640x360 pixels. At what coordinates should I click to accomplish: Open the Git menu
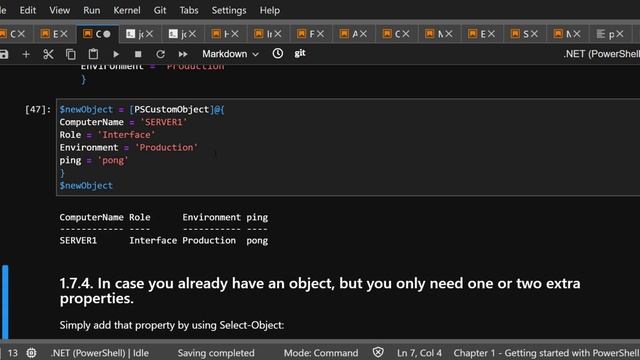(x=160, y=10)
